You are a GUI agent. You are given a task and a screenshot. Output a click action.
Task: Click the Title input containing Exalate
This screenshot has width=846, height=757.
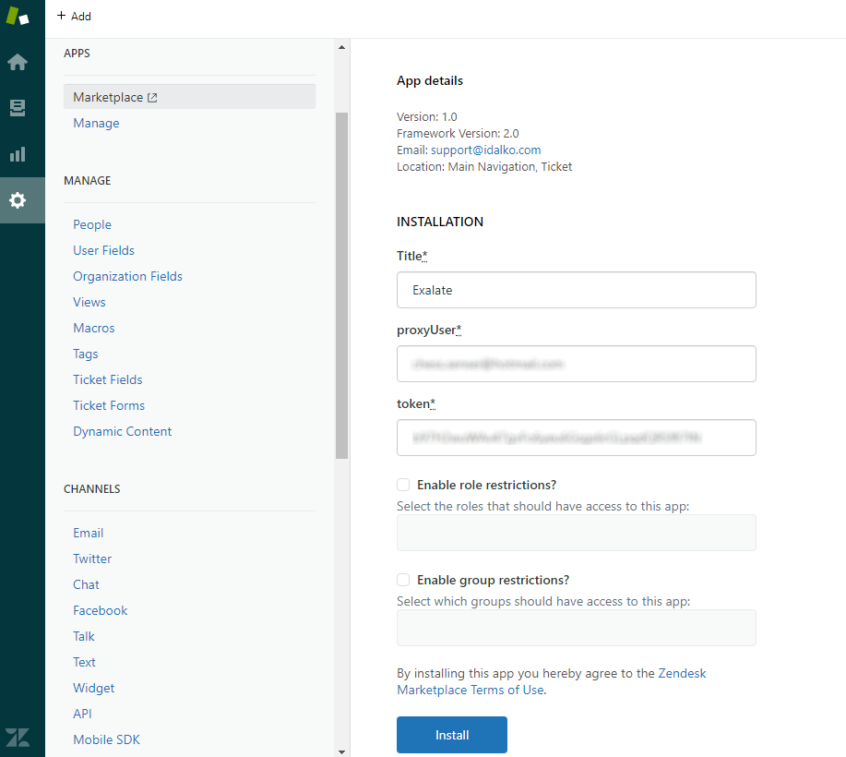[576, 290]
